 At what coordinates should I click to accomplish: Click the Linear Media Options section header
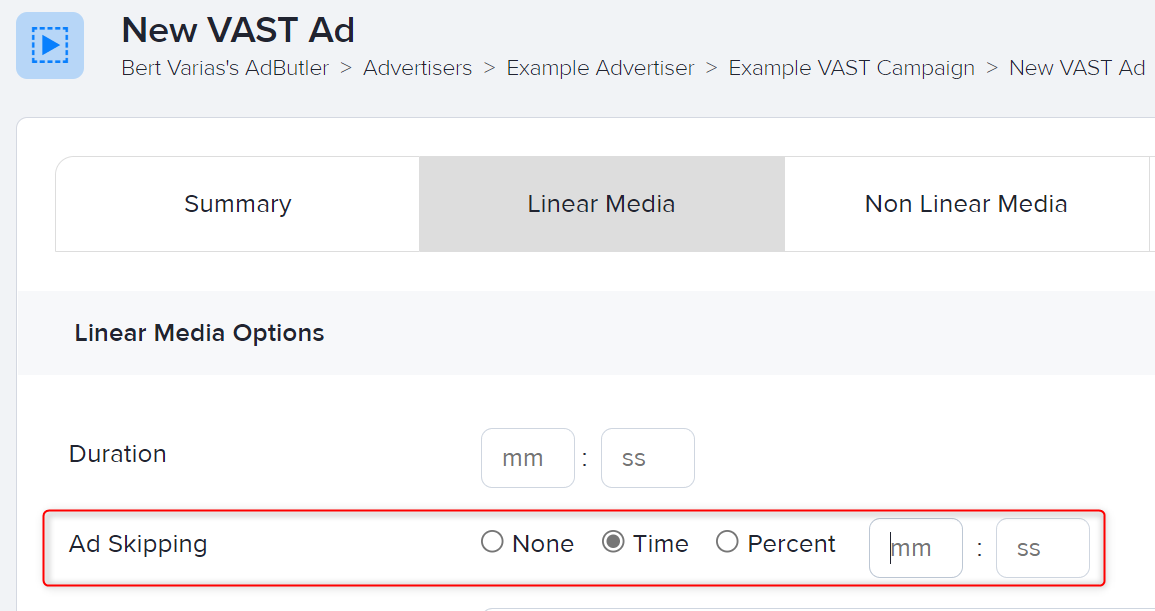click(x=198, y=332)
